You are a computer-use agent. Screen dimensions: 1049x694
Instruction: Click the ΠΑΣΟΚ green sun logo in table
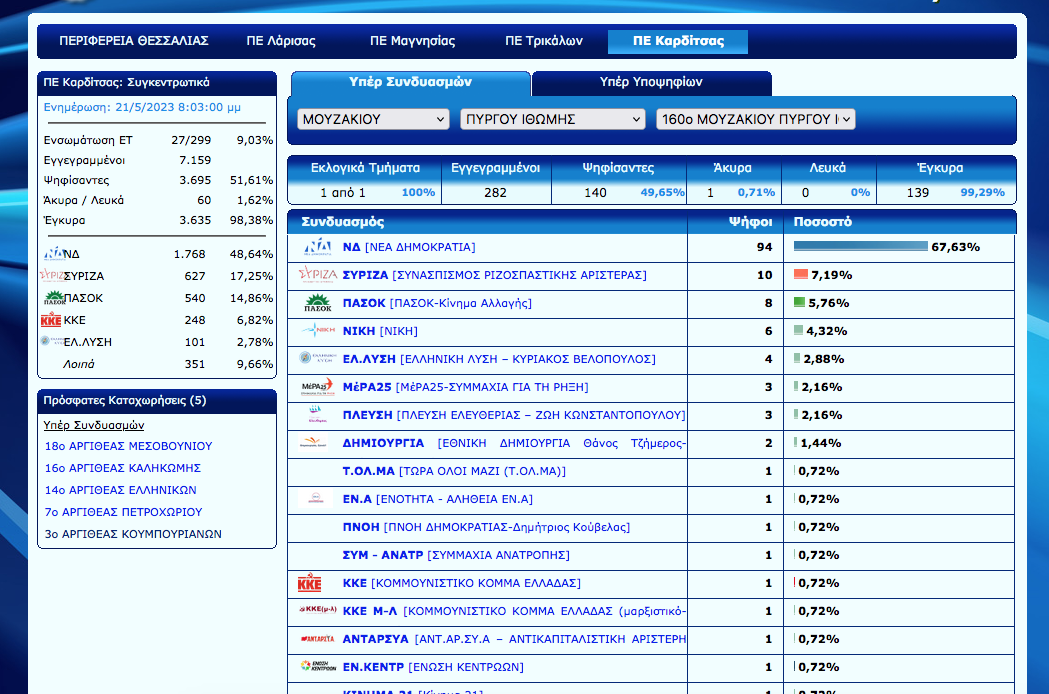[x=318, y=303]
